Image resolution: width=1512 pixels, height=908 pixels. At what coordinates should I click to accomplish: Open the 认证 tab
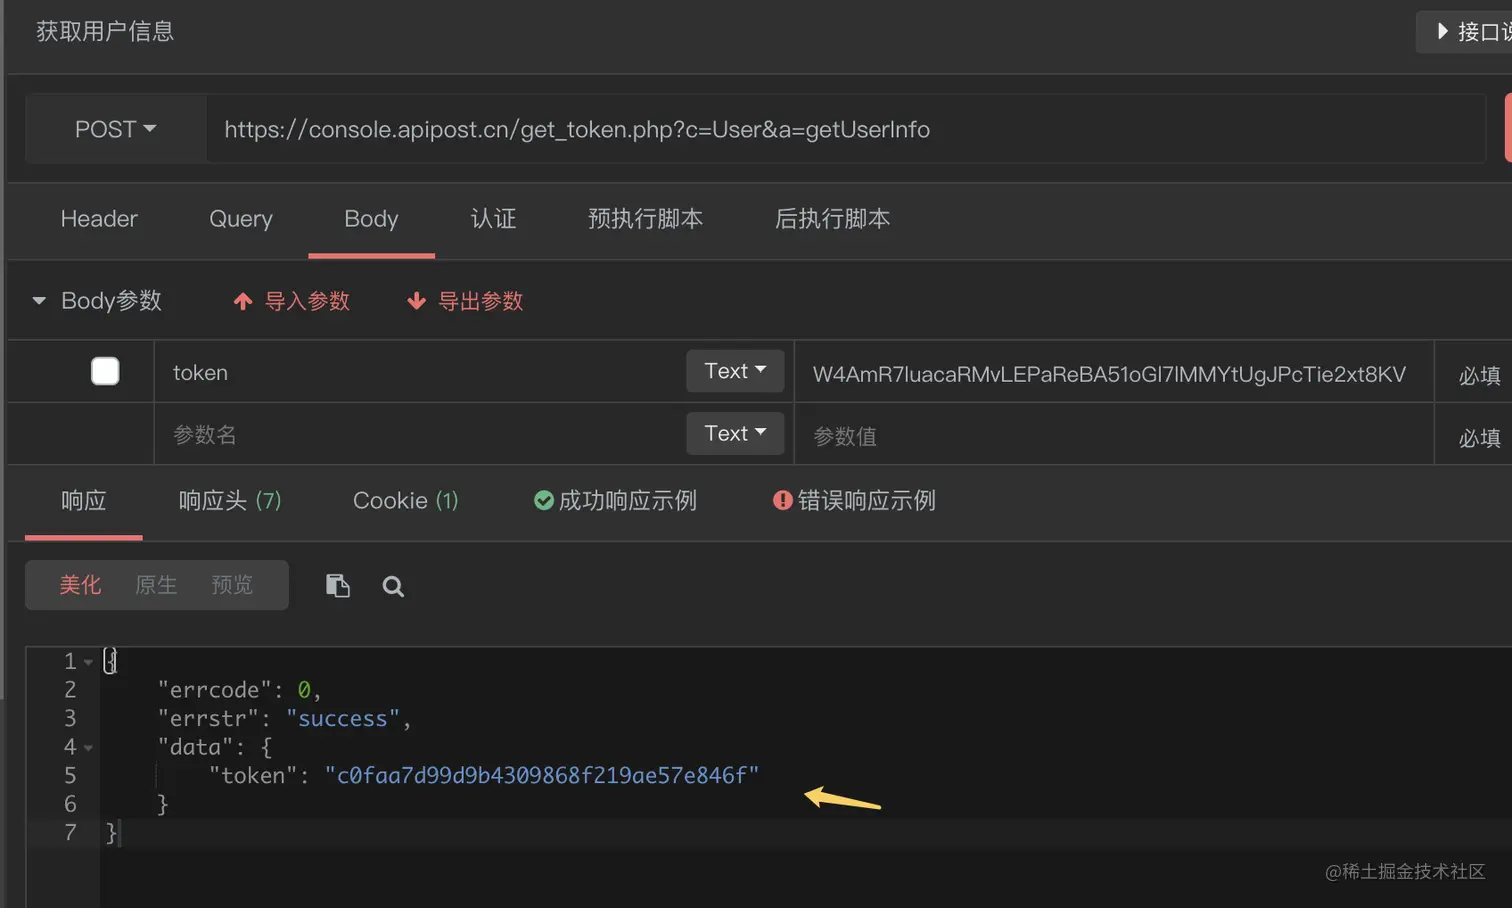pyautogui.click(x=493, y=219)
